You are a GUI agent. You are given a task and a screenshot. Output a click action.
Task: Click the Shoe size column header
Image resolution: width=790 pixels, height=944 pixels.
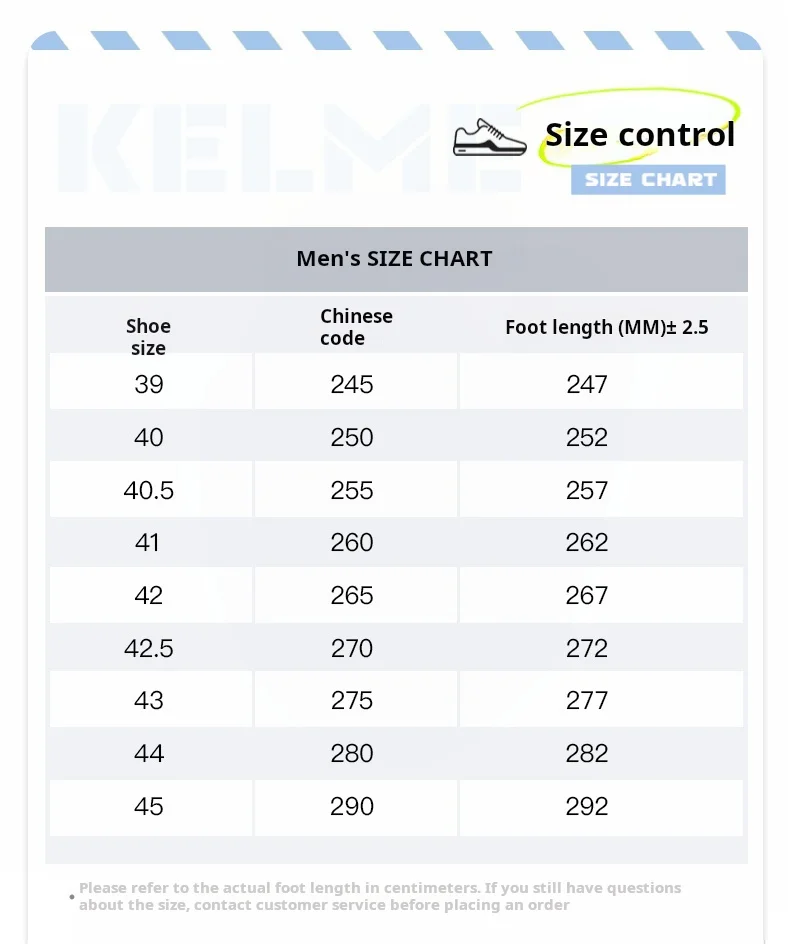148,337
